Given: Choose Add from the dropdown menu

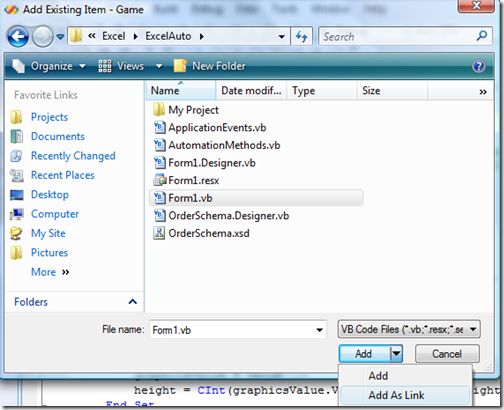Looking at the screenshot, I should point(405,376).
